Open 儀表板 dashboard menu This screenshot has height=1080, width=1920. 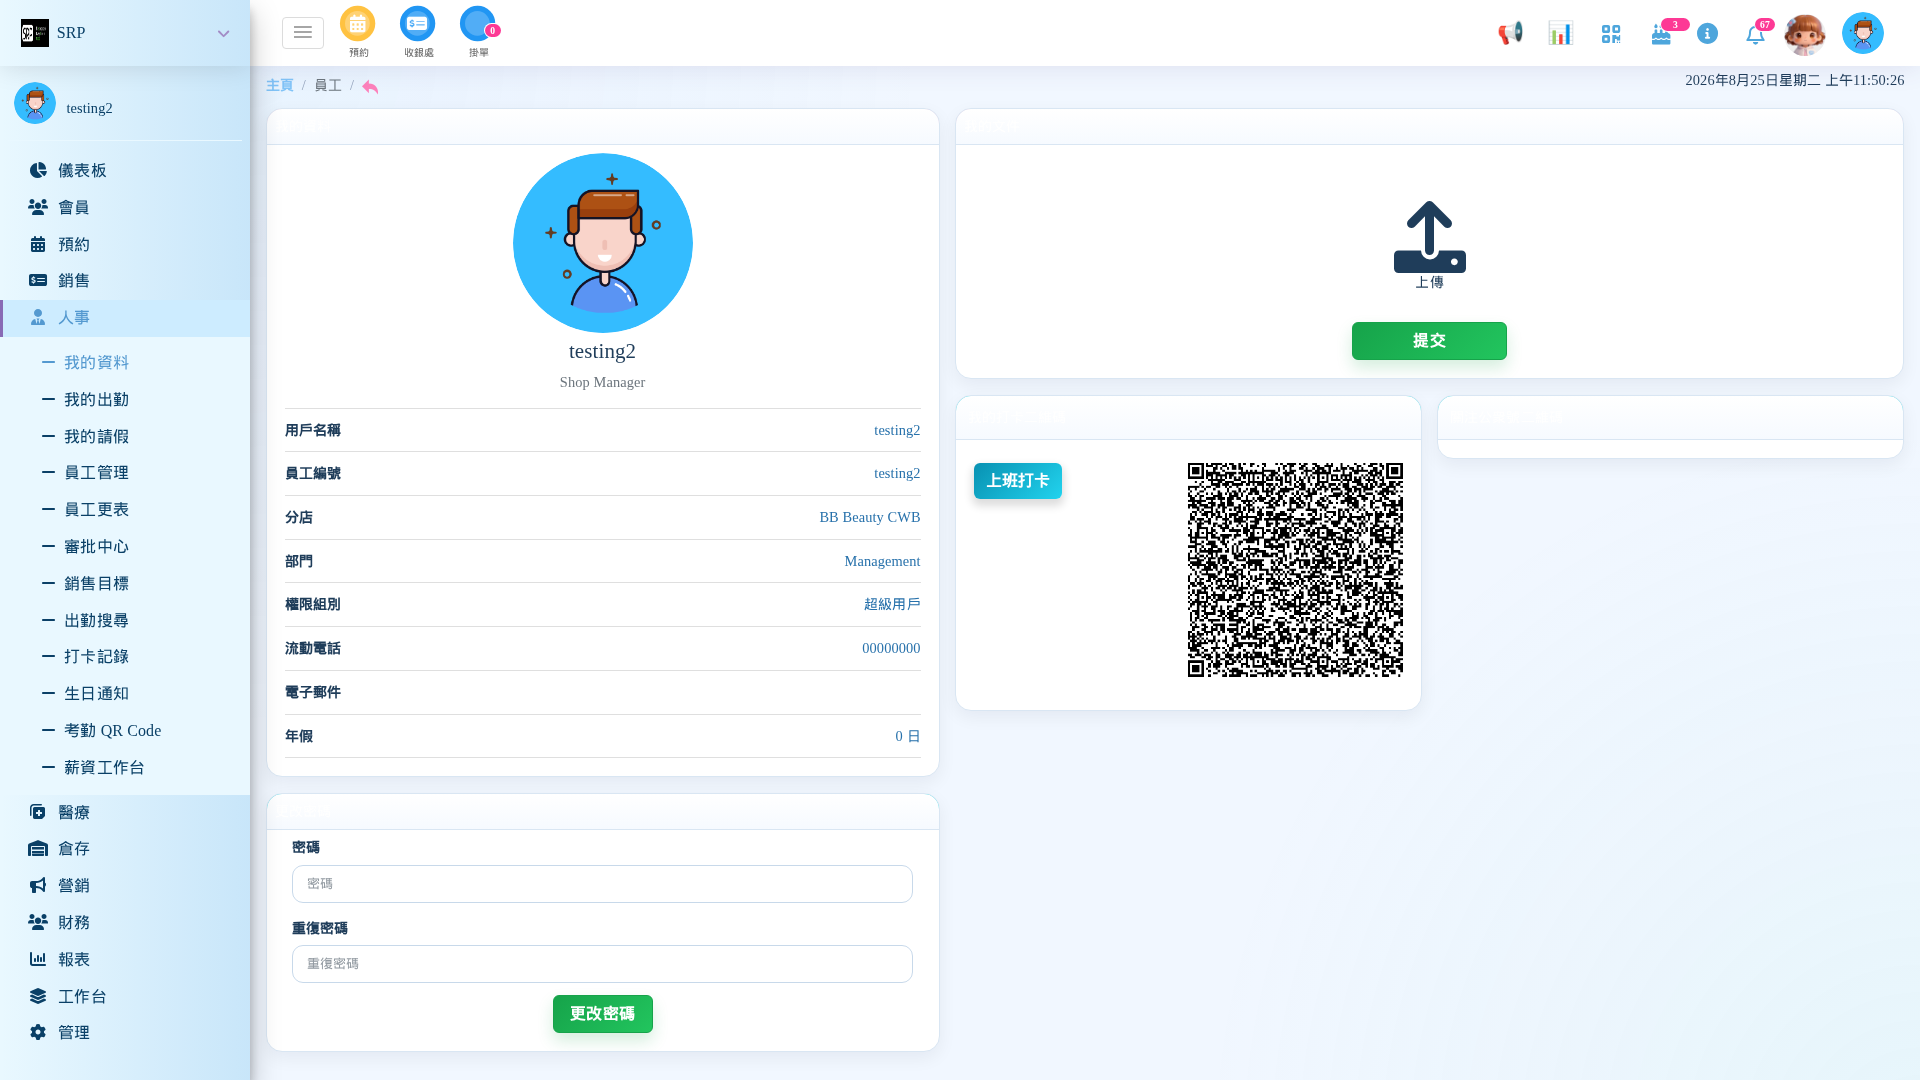[125, 171]
